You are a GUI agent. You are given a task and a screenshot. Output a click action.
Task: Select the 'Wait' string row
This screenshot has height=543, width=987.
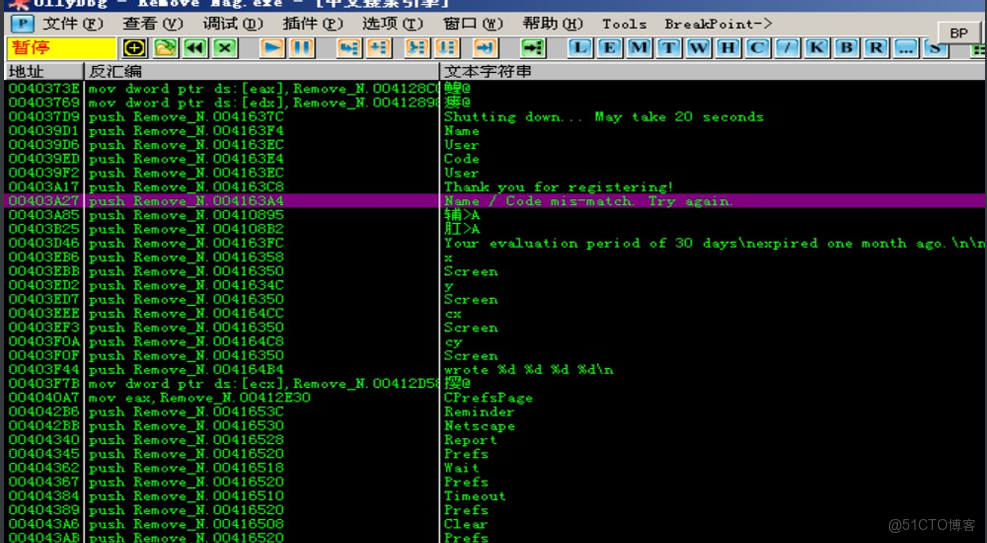pyautogui.click(x=495, y=468)
